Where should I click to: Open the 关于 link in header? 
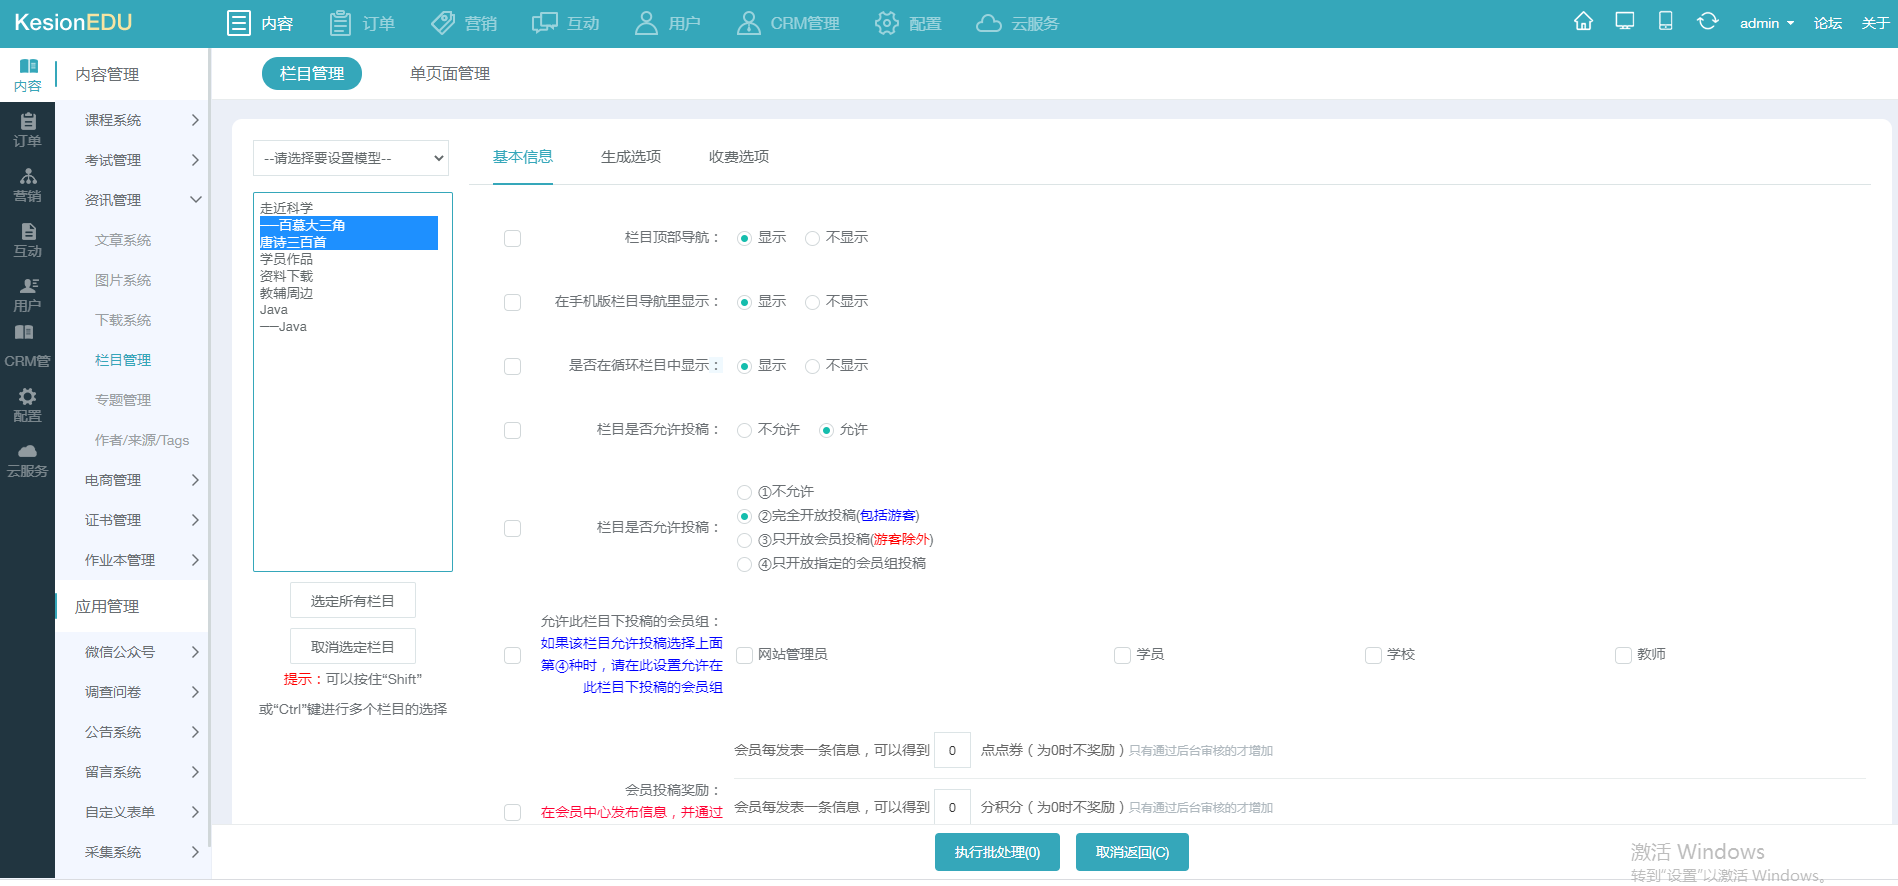coord(1875,23)
